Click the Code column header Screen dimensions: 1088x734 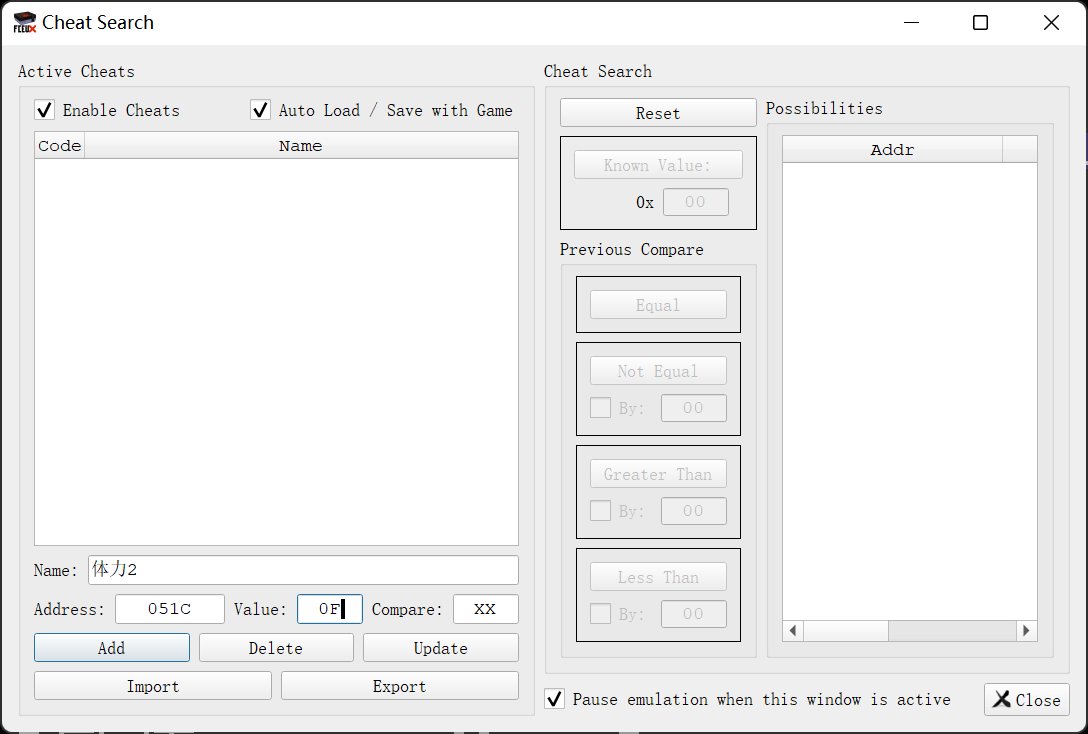click(59, 146)
